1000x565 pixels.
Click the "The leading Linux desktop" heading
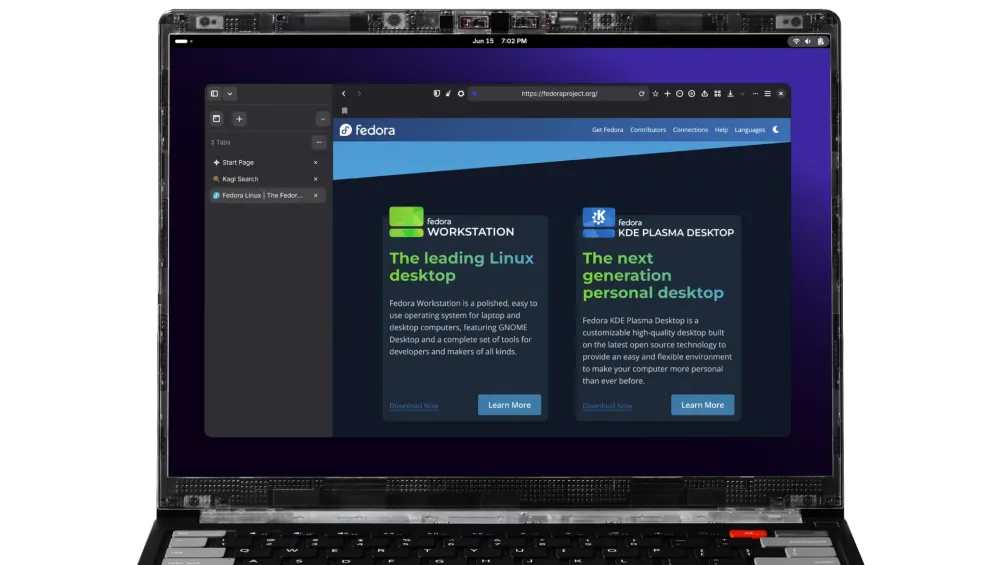pyautogui.click(x=462, y=267)
